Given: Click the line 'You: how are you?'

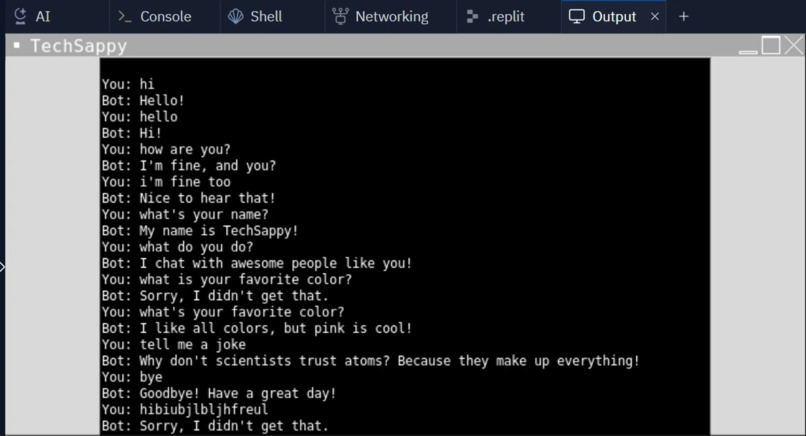Looking at the screenshot, I should [166, 150].
